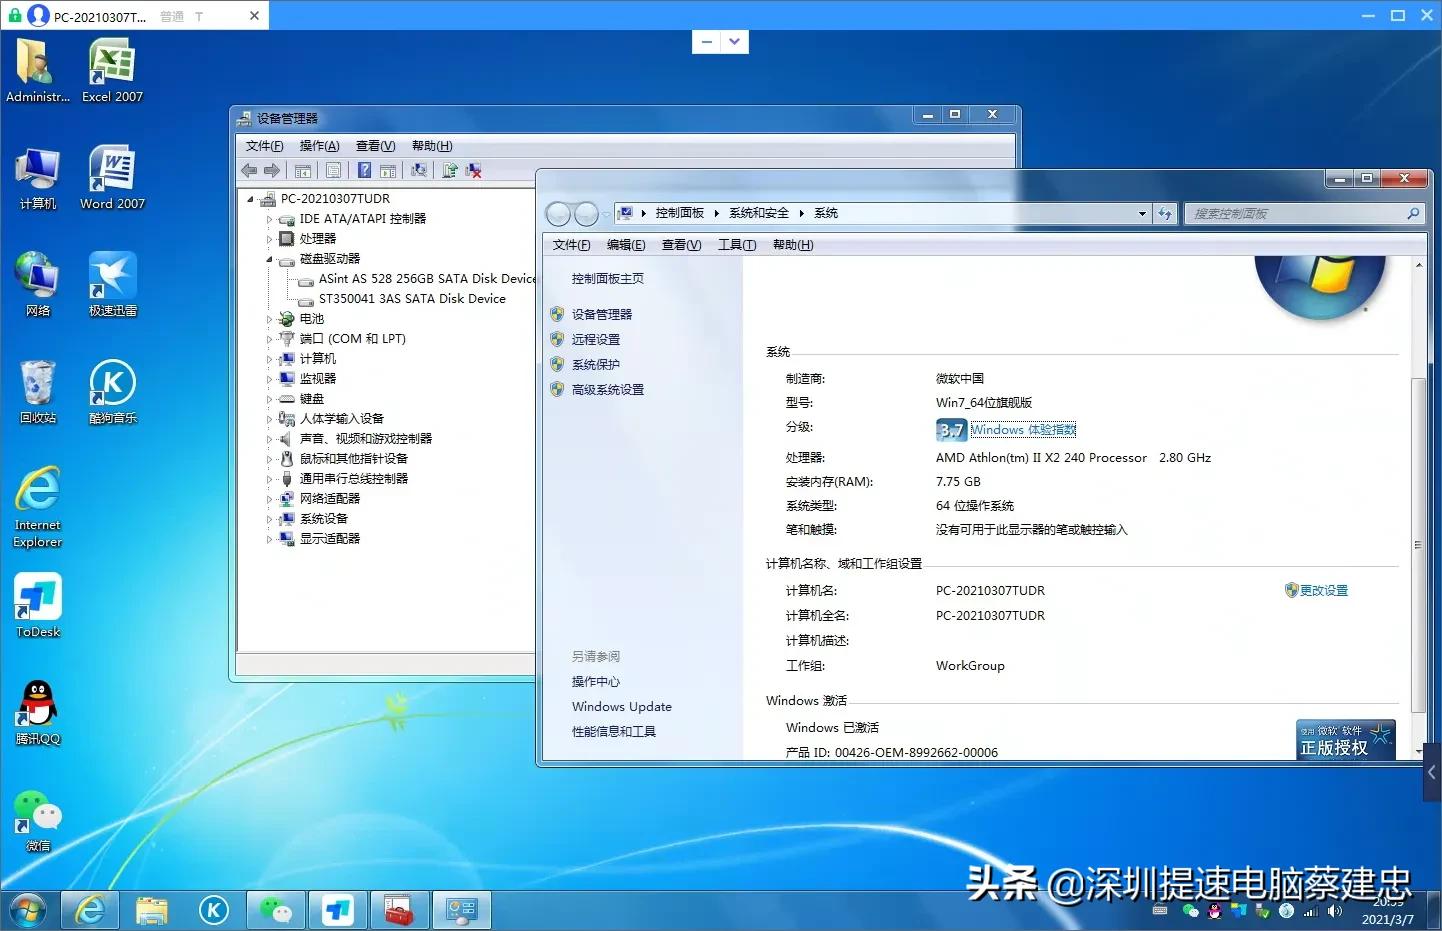The height and width of the screenshot is (931, 1442).
Task: Expand the 网络适配器 node
Action: [269, 499]
